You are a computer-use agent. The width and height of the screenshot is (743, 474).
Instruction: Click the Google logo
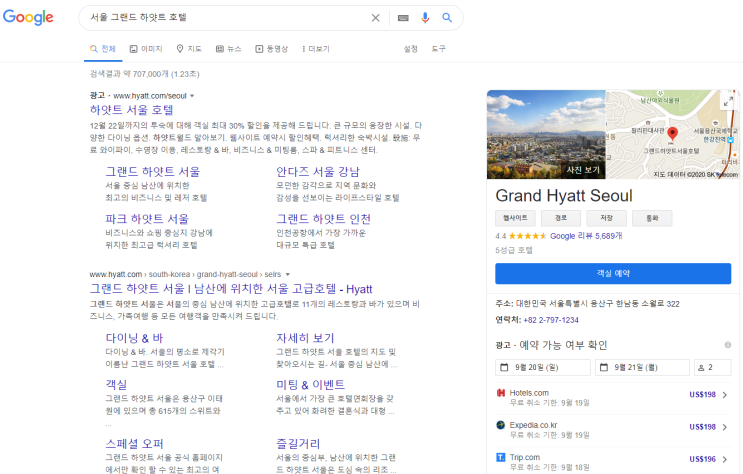point(28,17)
